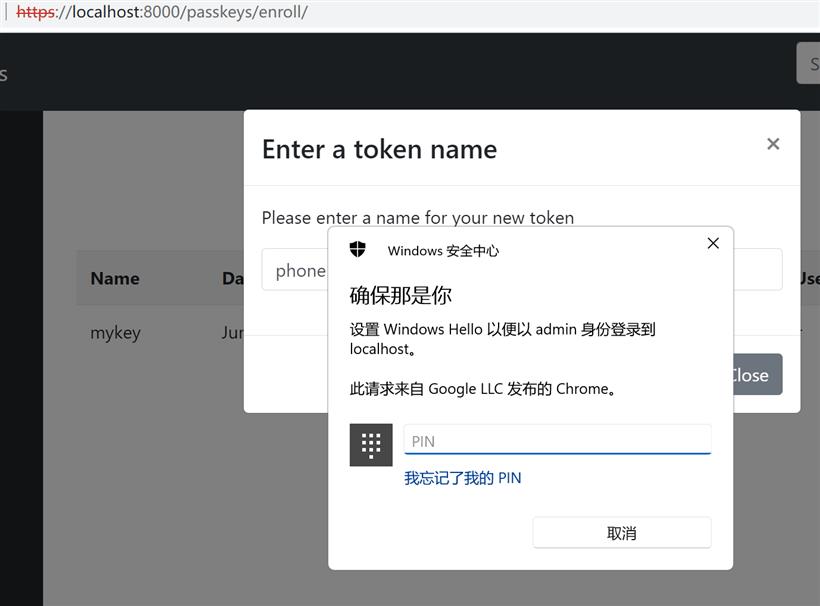Click the Windows Hello setup message
The image size is (820, 606).
(x=502, y=339)
